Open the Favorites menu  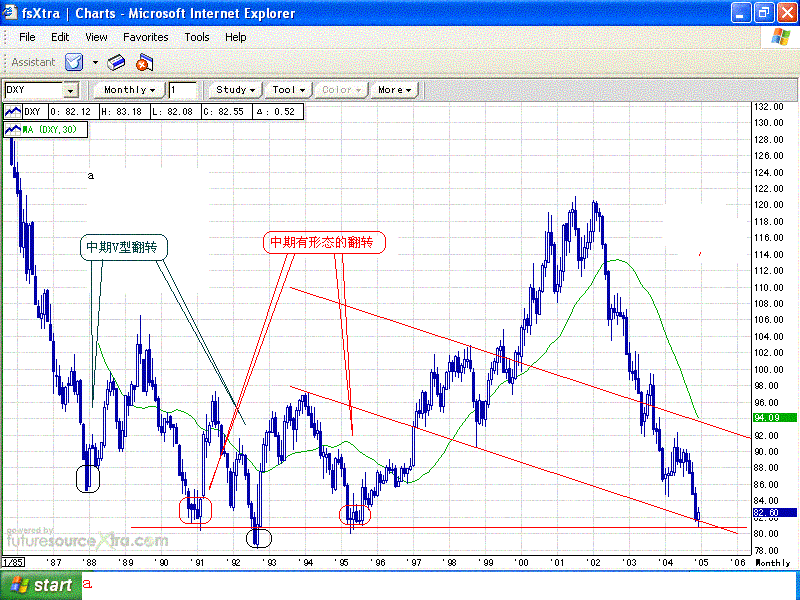tap(146, 37)
